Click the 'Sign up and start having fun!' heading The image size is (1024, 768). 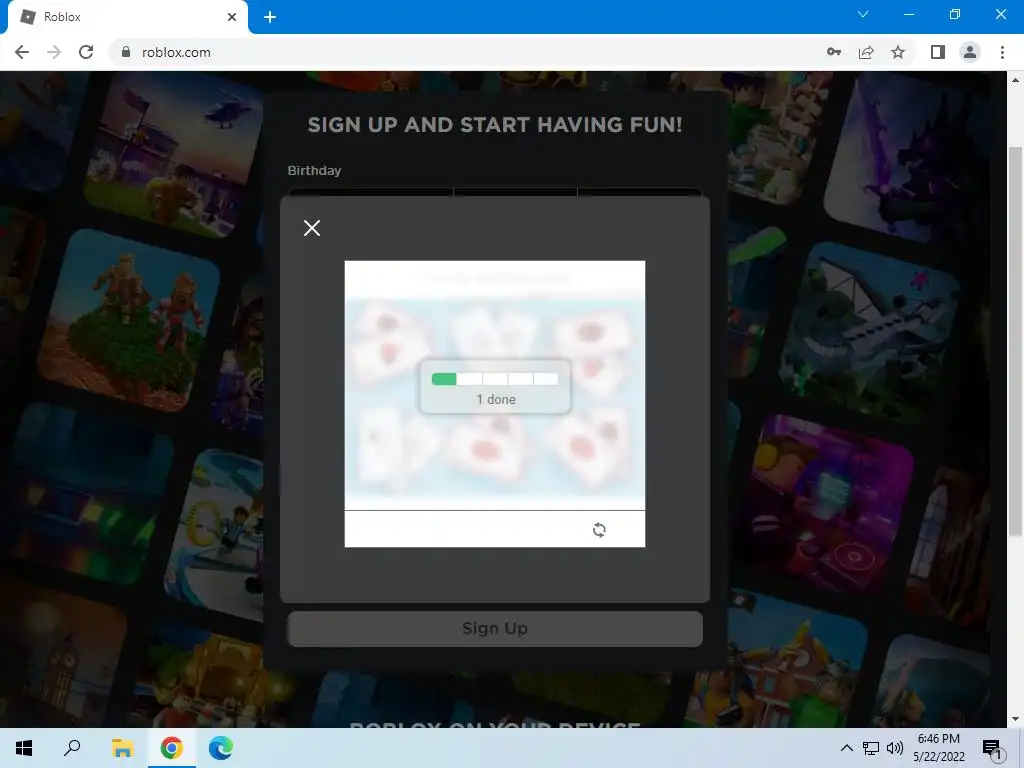[495, 125]
